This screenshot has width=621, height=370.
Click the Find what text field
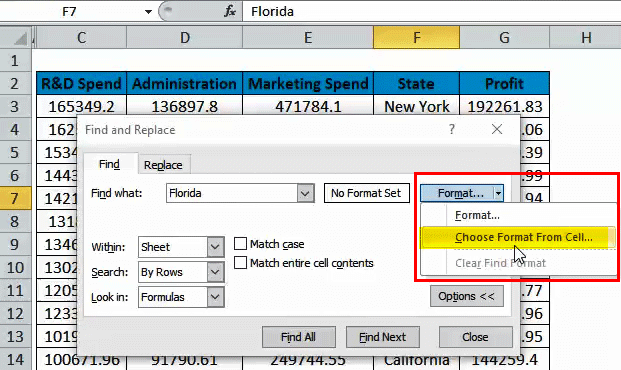(232, 193)
